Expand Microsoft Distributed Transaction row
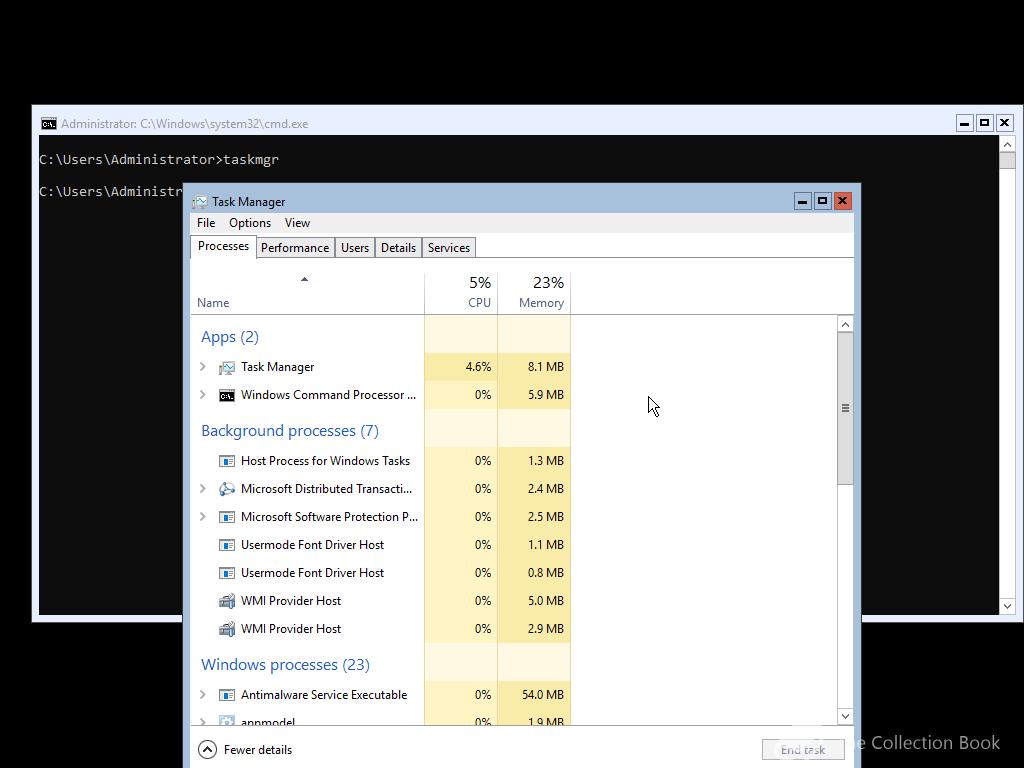The width and height of the screenshot is (1024, 768). 203,489
